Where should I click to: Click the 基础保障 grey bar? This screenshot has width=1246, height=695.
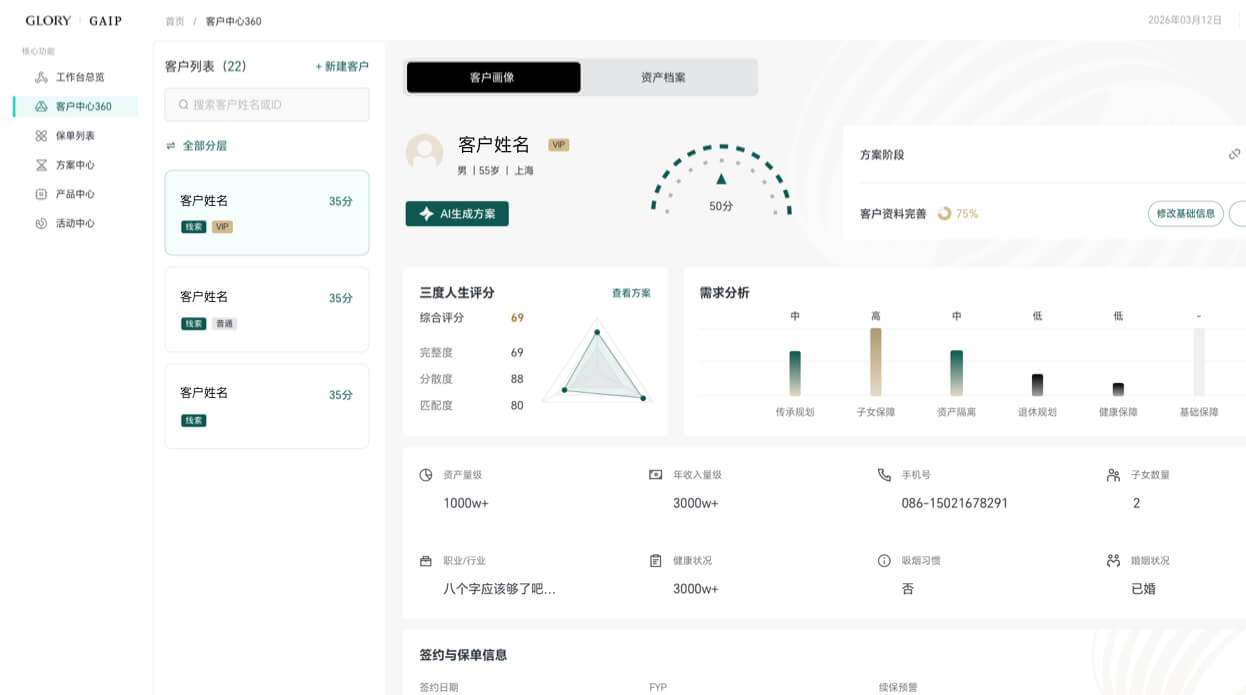[x=1199, y=362]
